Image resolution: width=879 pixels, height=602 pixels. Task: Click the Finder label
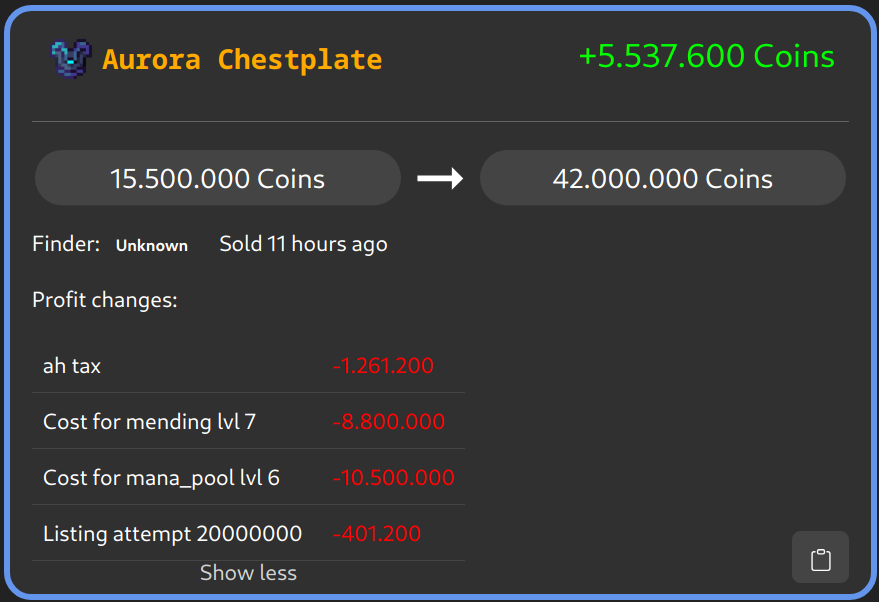[66, 244]
